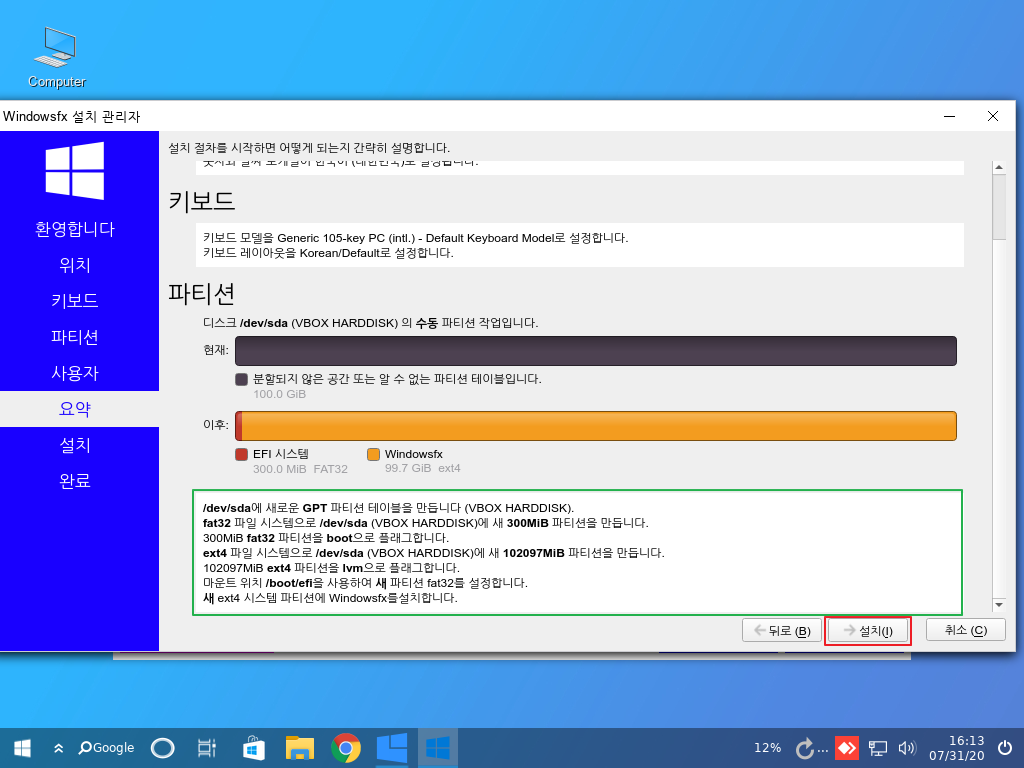
Task: Expand the double-chevron taskbar arrow
Action: [58, 748]
